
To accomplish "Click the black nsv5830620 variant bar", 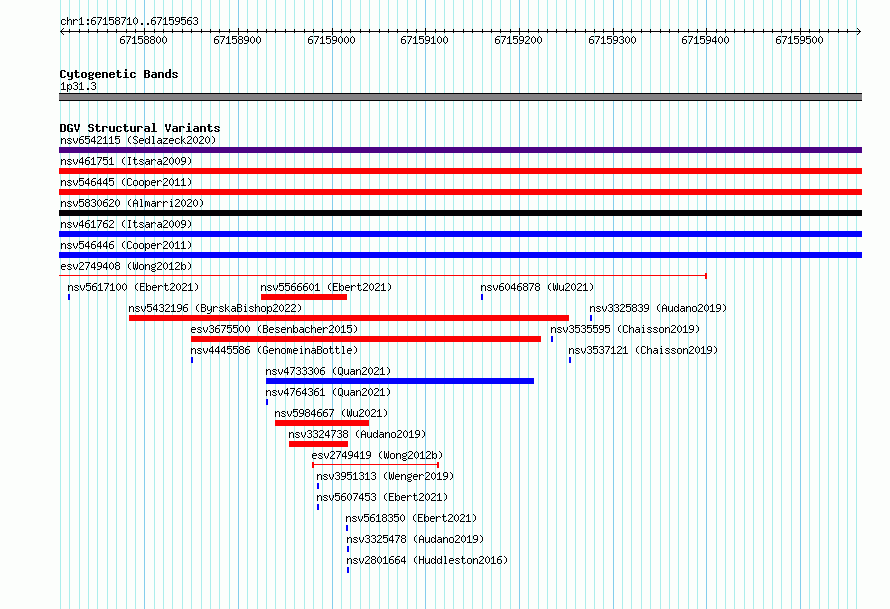I will point(460,213).
